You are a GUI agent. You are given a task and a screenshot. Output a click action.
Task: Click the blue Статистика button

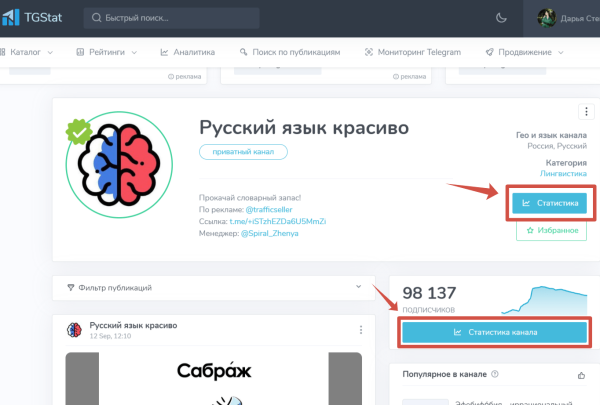pos(549,203)
